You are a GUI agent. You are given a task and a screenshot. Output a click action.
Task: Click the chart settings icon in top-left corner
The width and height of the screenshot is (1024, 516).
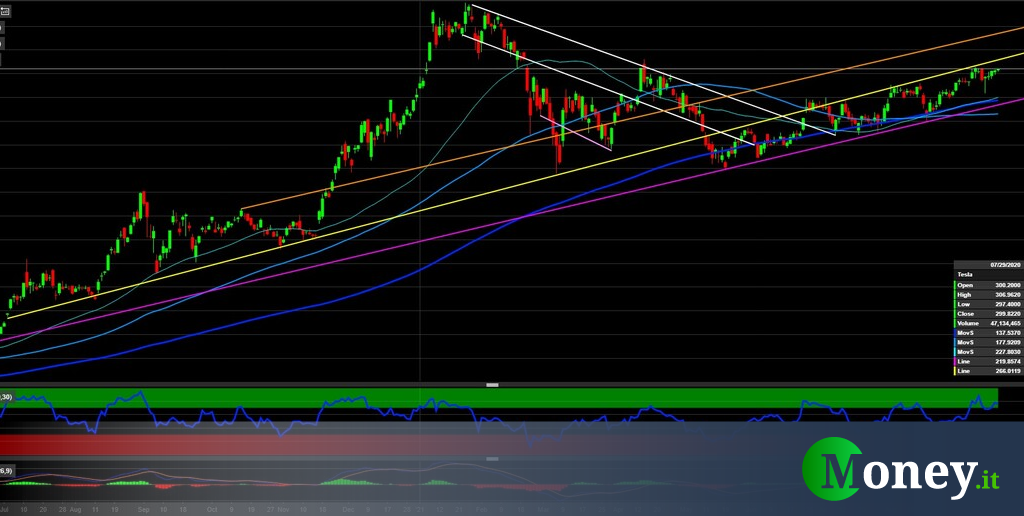click(x=3, y=11)
